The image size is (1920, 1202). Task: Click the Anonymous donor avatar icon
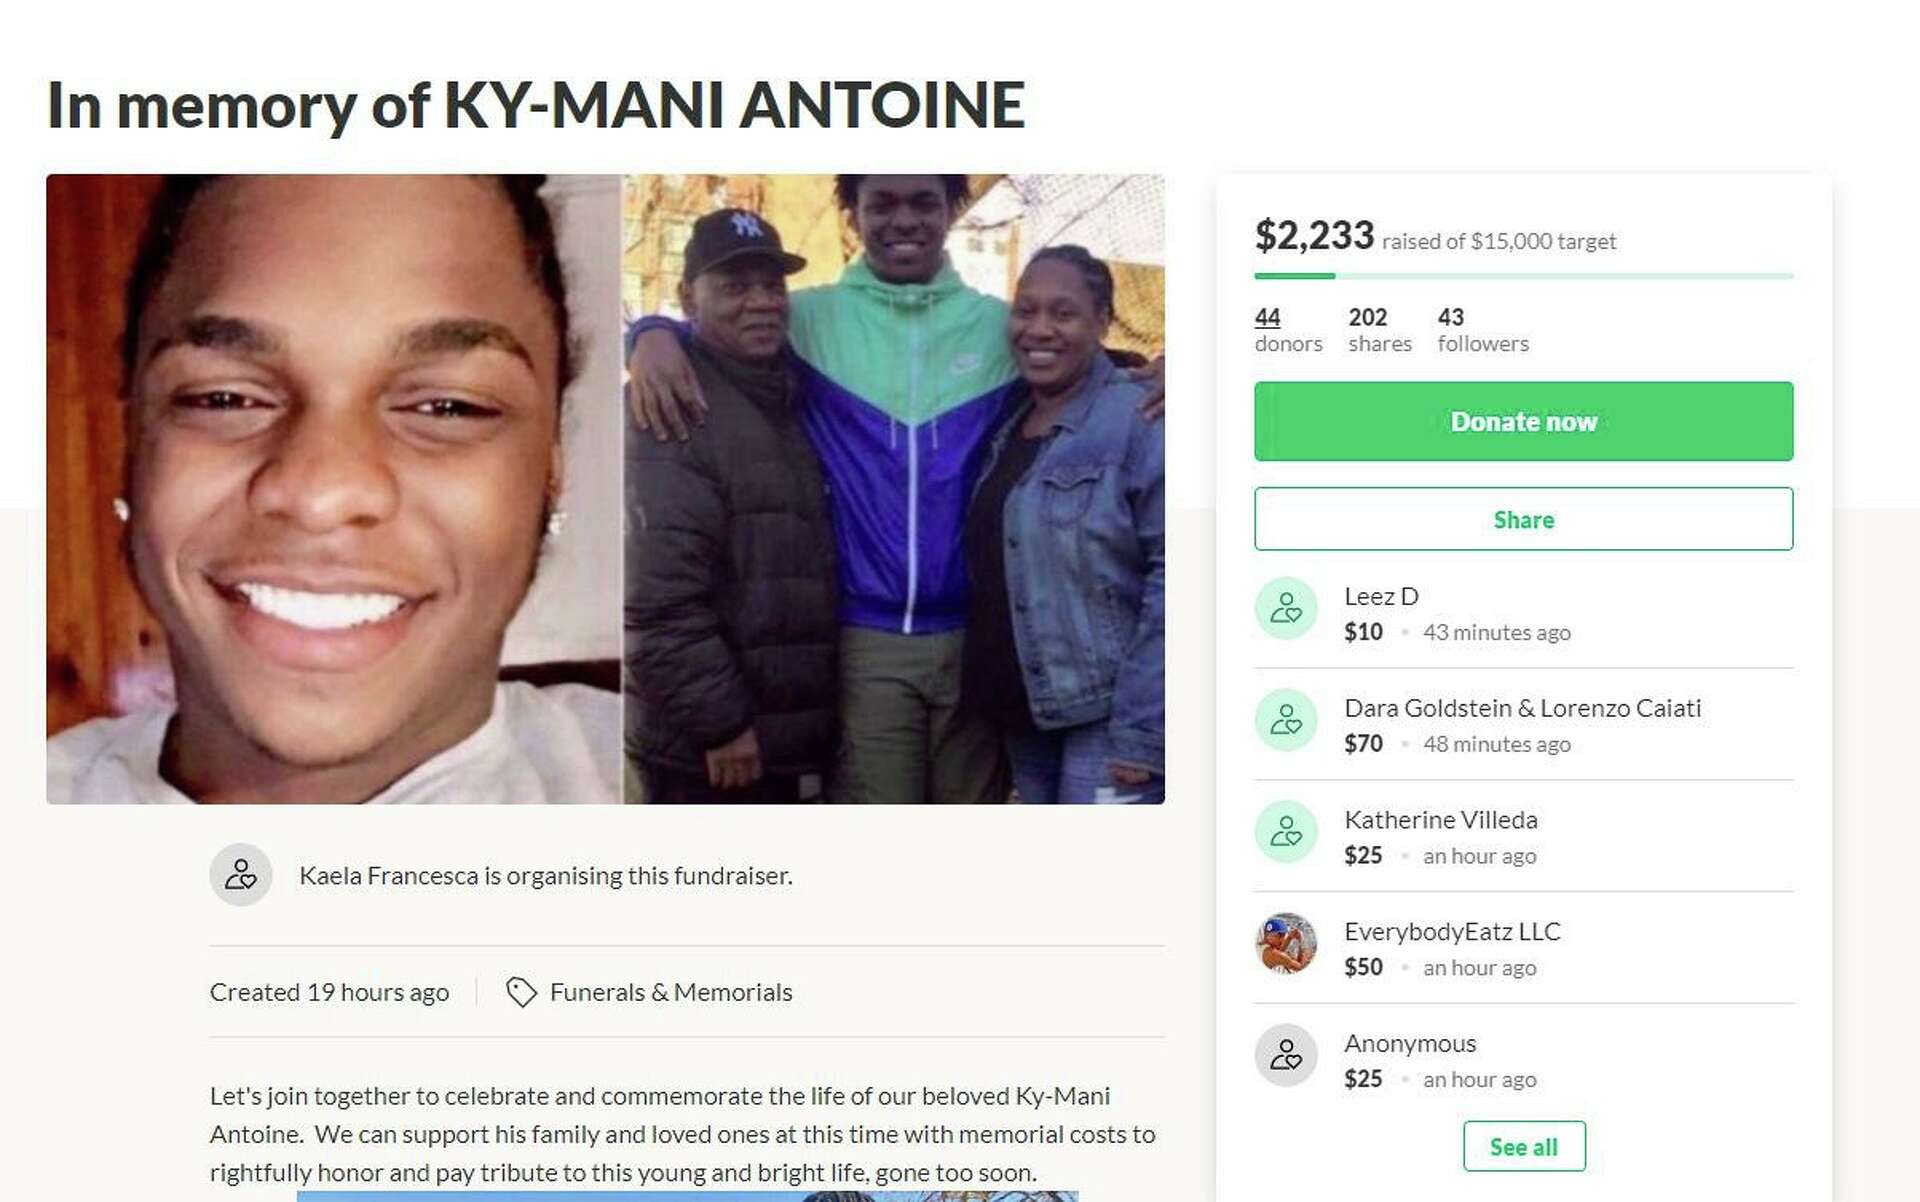tap(1286, 1055)
